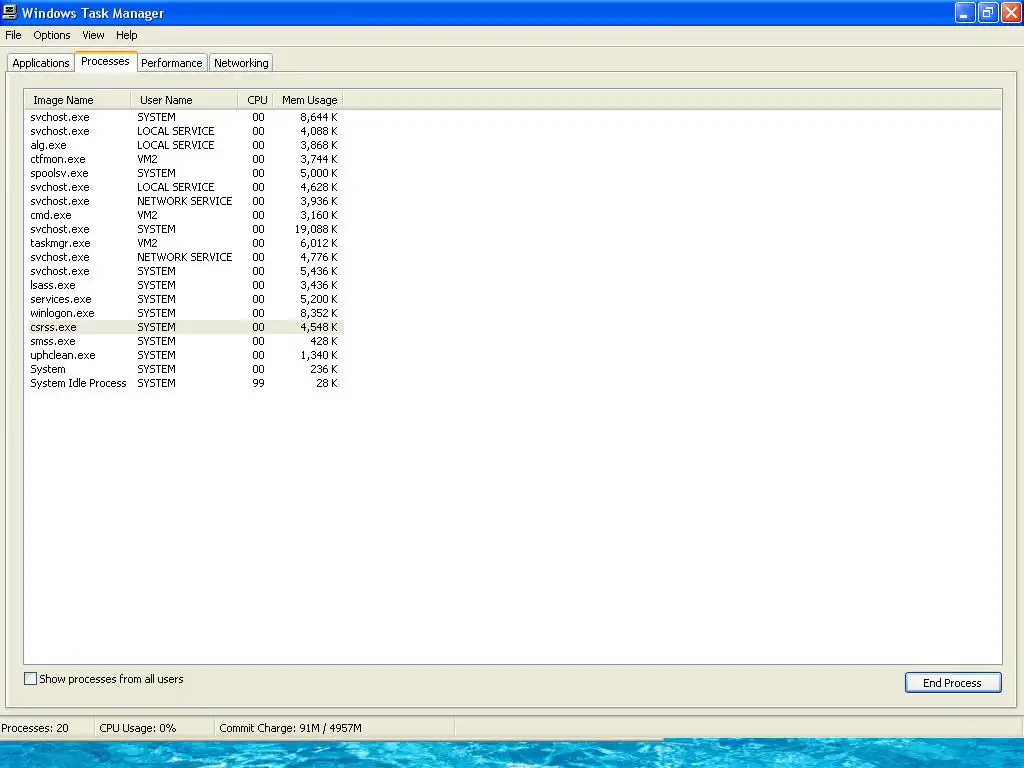This screenshot has width=1024, height=768.
Task: Switch to the Performance tab
Action: pyautogui.click(x=172, y=63)
